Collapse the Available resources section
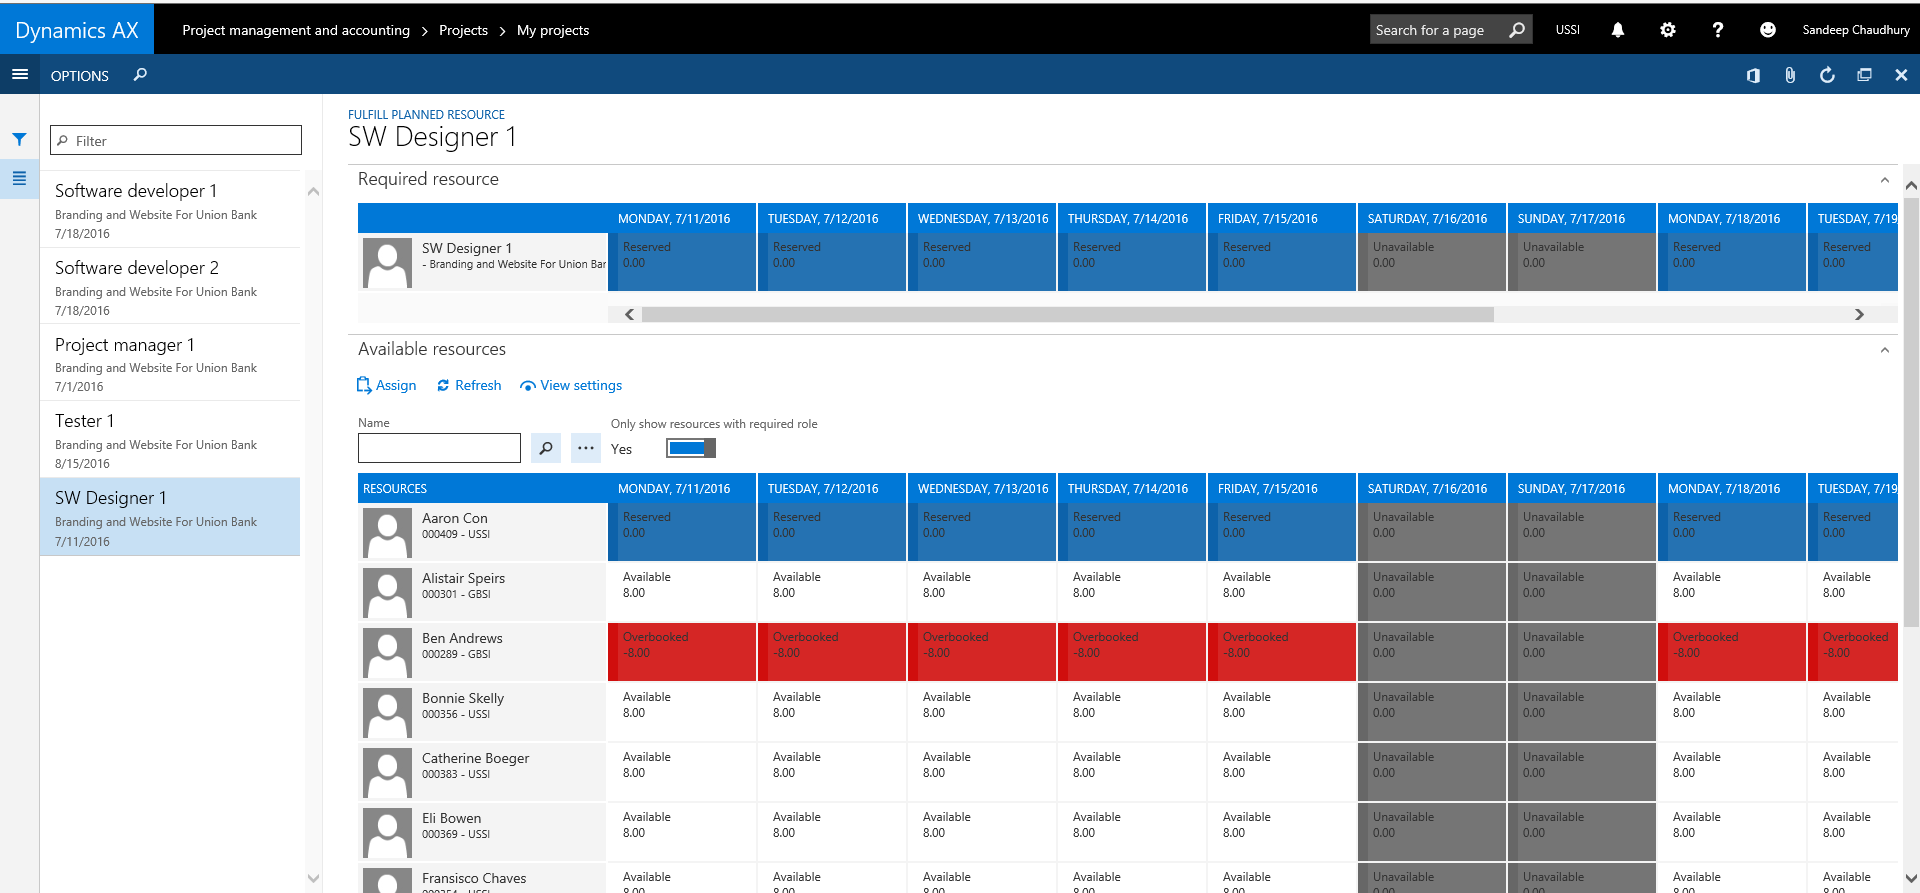Viewport: 1920px width, 893px height. click(1884, 350)
